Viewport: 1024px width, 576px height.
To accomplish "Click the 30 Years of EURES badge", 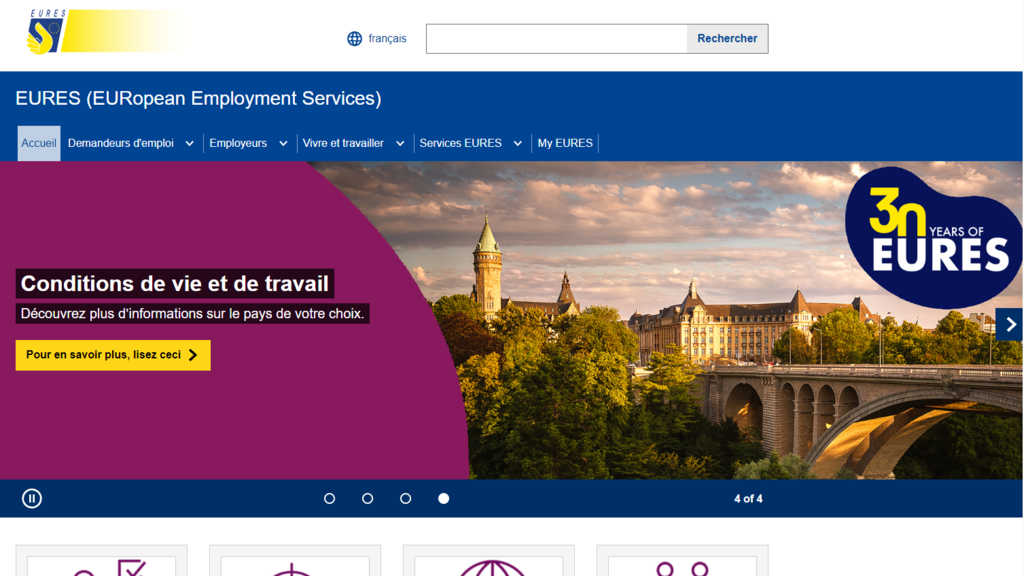I will click(x=934, y=237).
